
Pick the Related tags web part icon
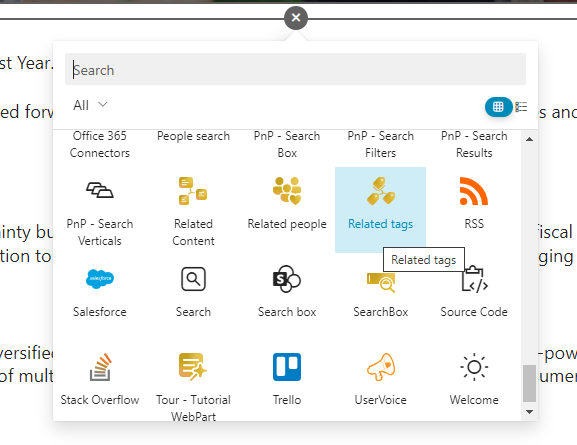pos(381,191)
